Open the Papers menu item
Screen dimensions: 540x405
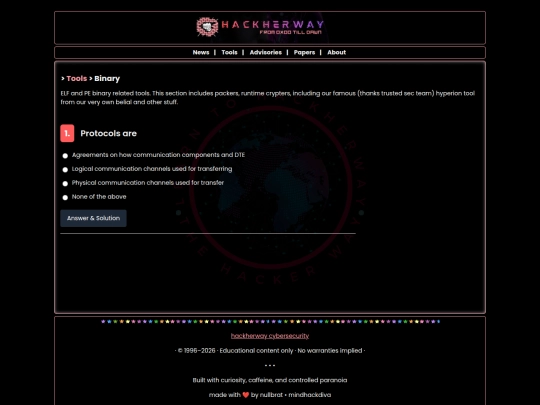point(304,52)
